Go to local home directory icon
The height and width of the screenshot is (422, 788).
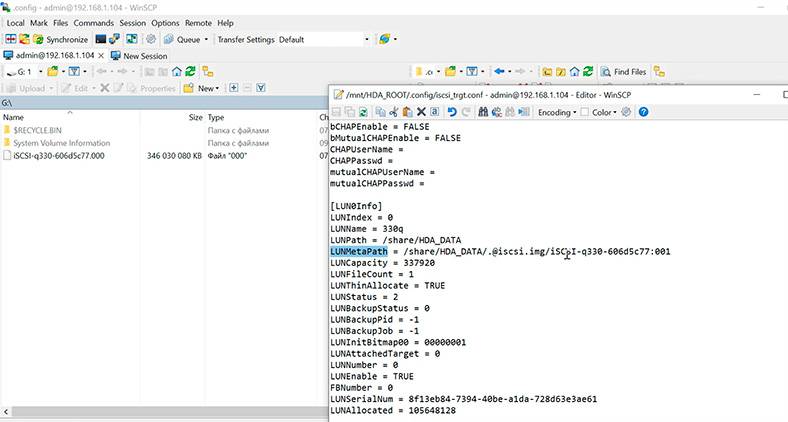tap(176, 71)
